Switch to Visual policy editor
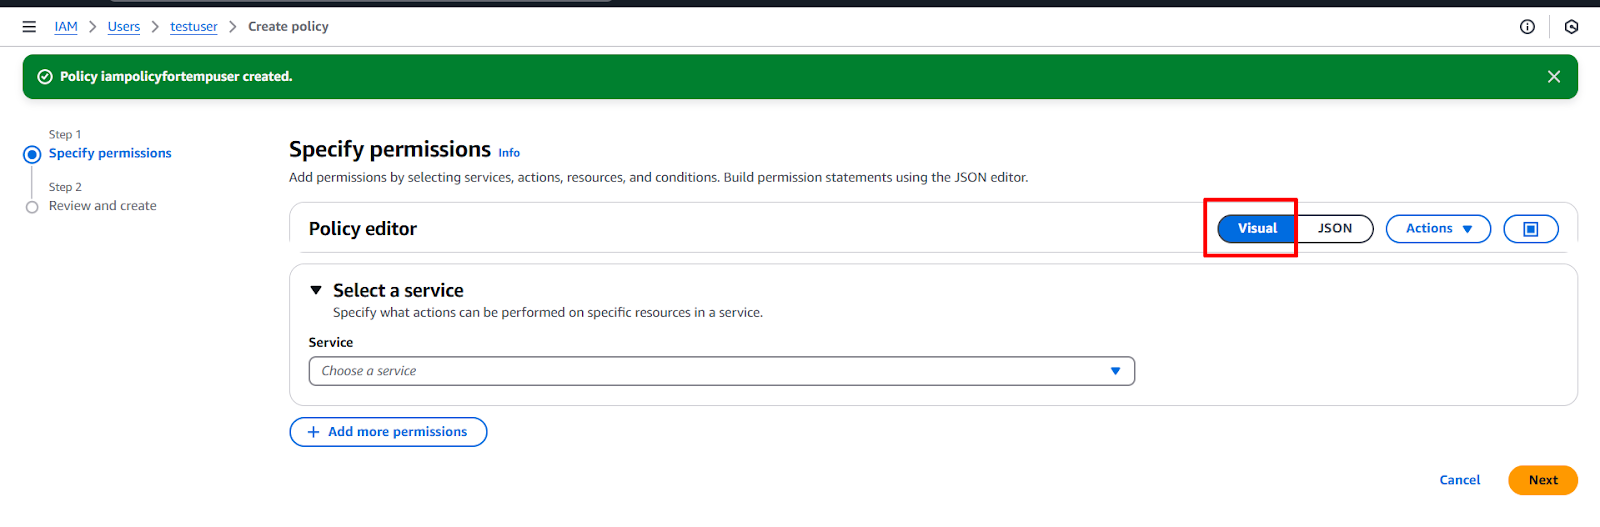1600x527 pixels. click(x=1257, y=229)
